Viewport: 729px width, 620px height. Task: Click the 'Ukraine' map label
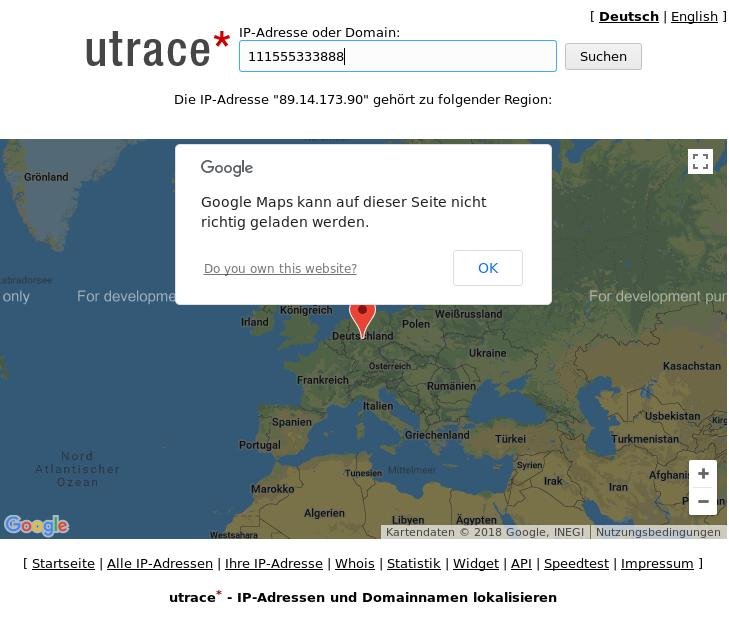[x=487, y=353]
